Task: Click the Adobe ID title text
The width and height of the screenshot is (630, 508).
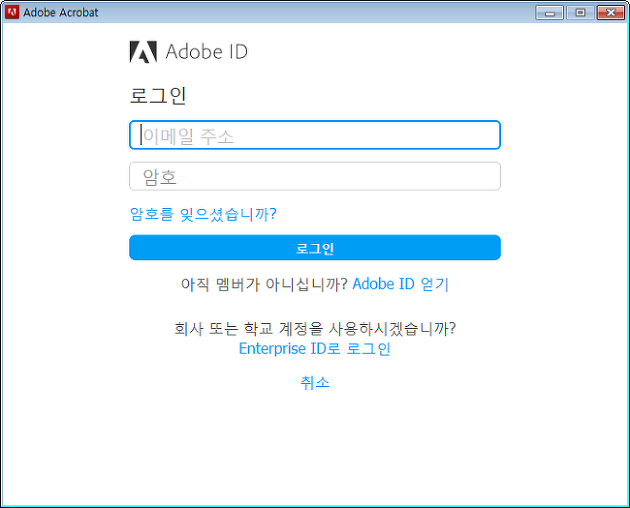Action: click(207, 52)
